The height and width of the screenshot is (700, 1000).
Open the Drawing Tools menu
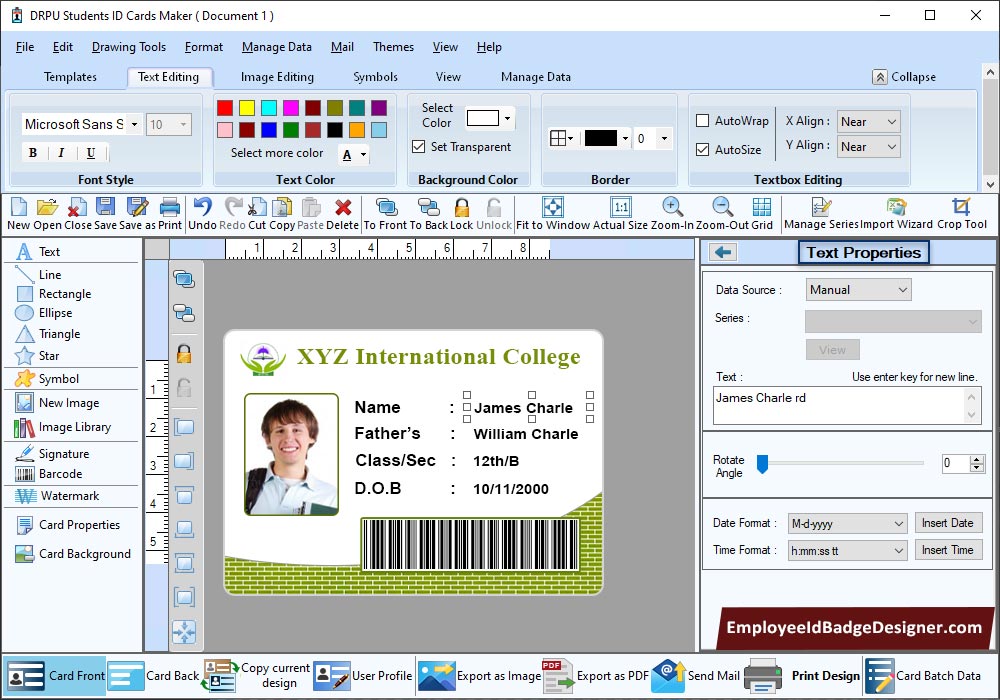[x=128, y=47]
